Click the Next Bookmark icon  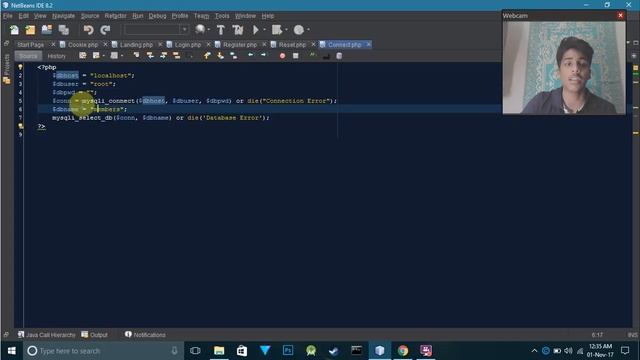tap(220, 56)
